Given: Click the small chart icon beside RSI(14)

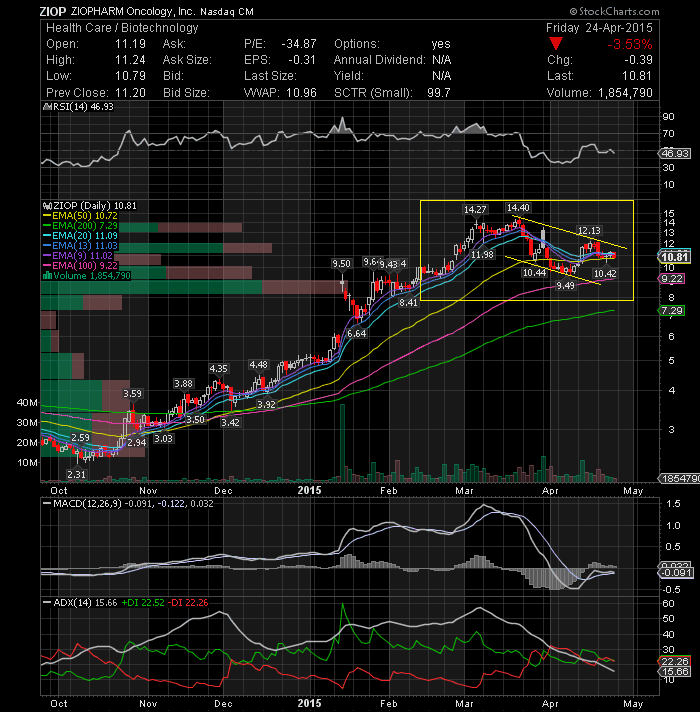Looking at the screenshot, I should click(x=47, y=107).
